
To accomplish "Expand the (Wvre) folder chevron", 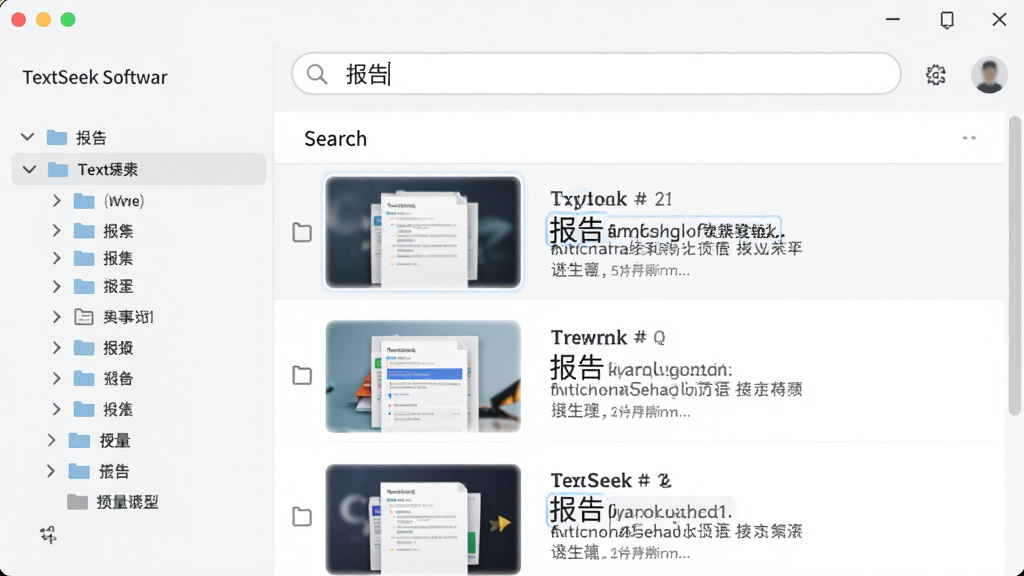I will 57,200.
